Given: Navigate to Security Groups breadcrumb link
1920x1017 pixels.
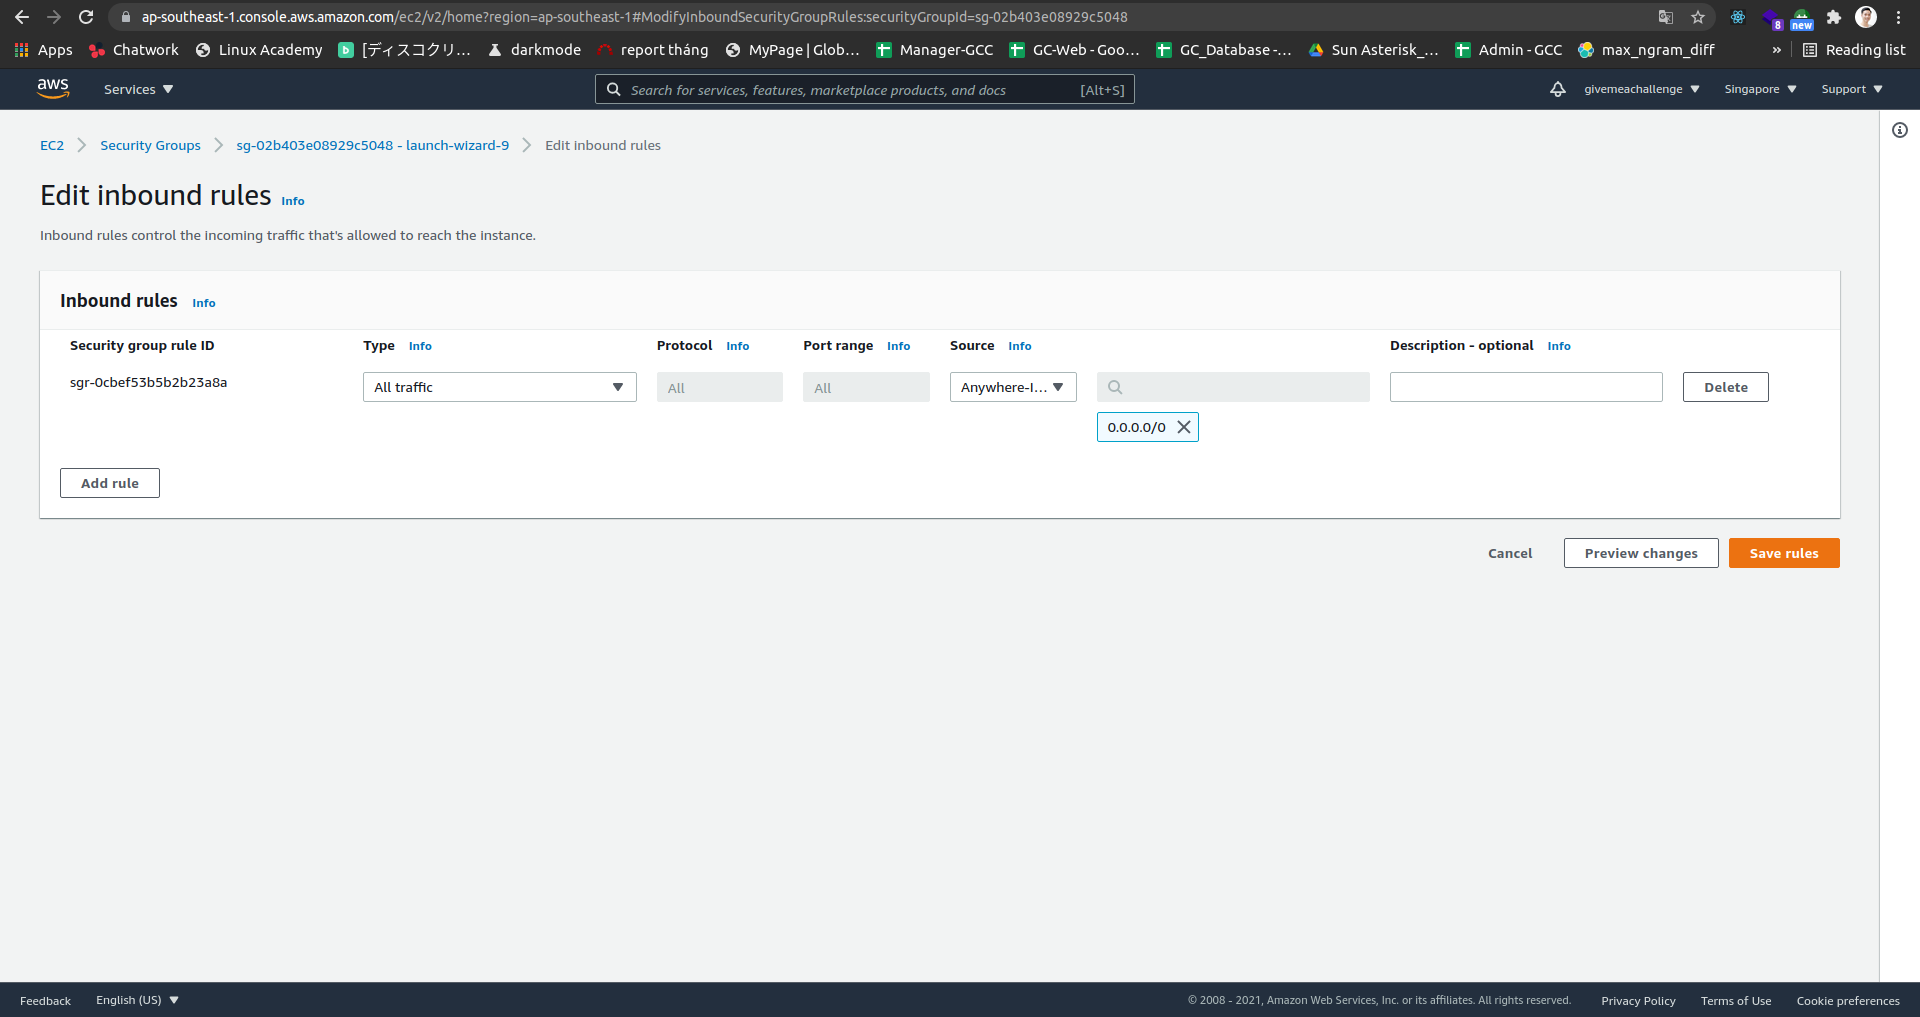Looking at the screenshot, I should coord(150,145).
